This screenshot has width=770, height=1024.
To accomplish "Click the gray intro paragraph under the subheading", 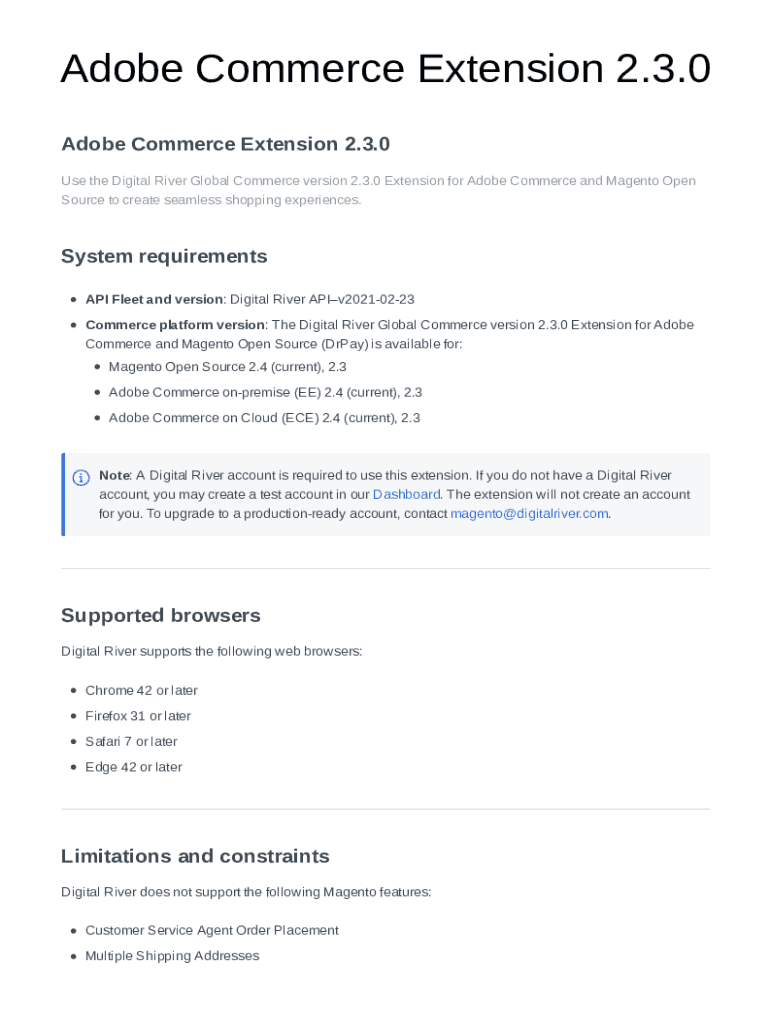I will pyautogui.click(x=378, y=190).
